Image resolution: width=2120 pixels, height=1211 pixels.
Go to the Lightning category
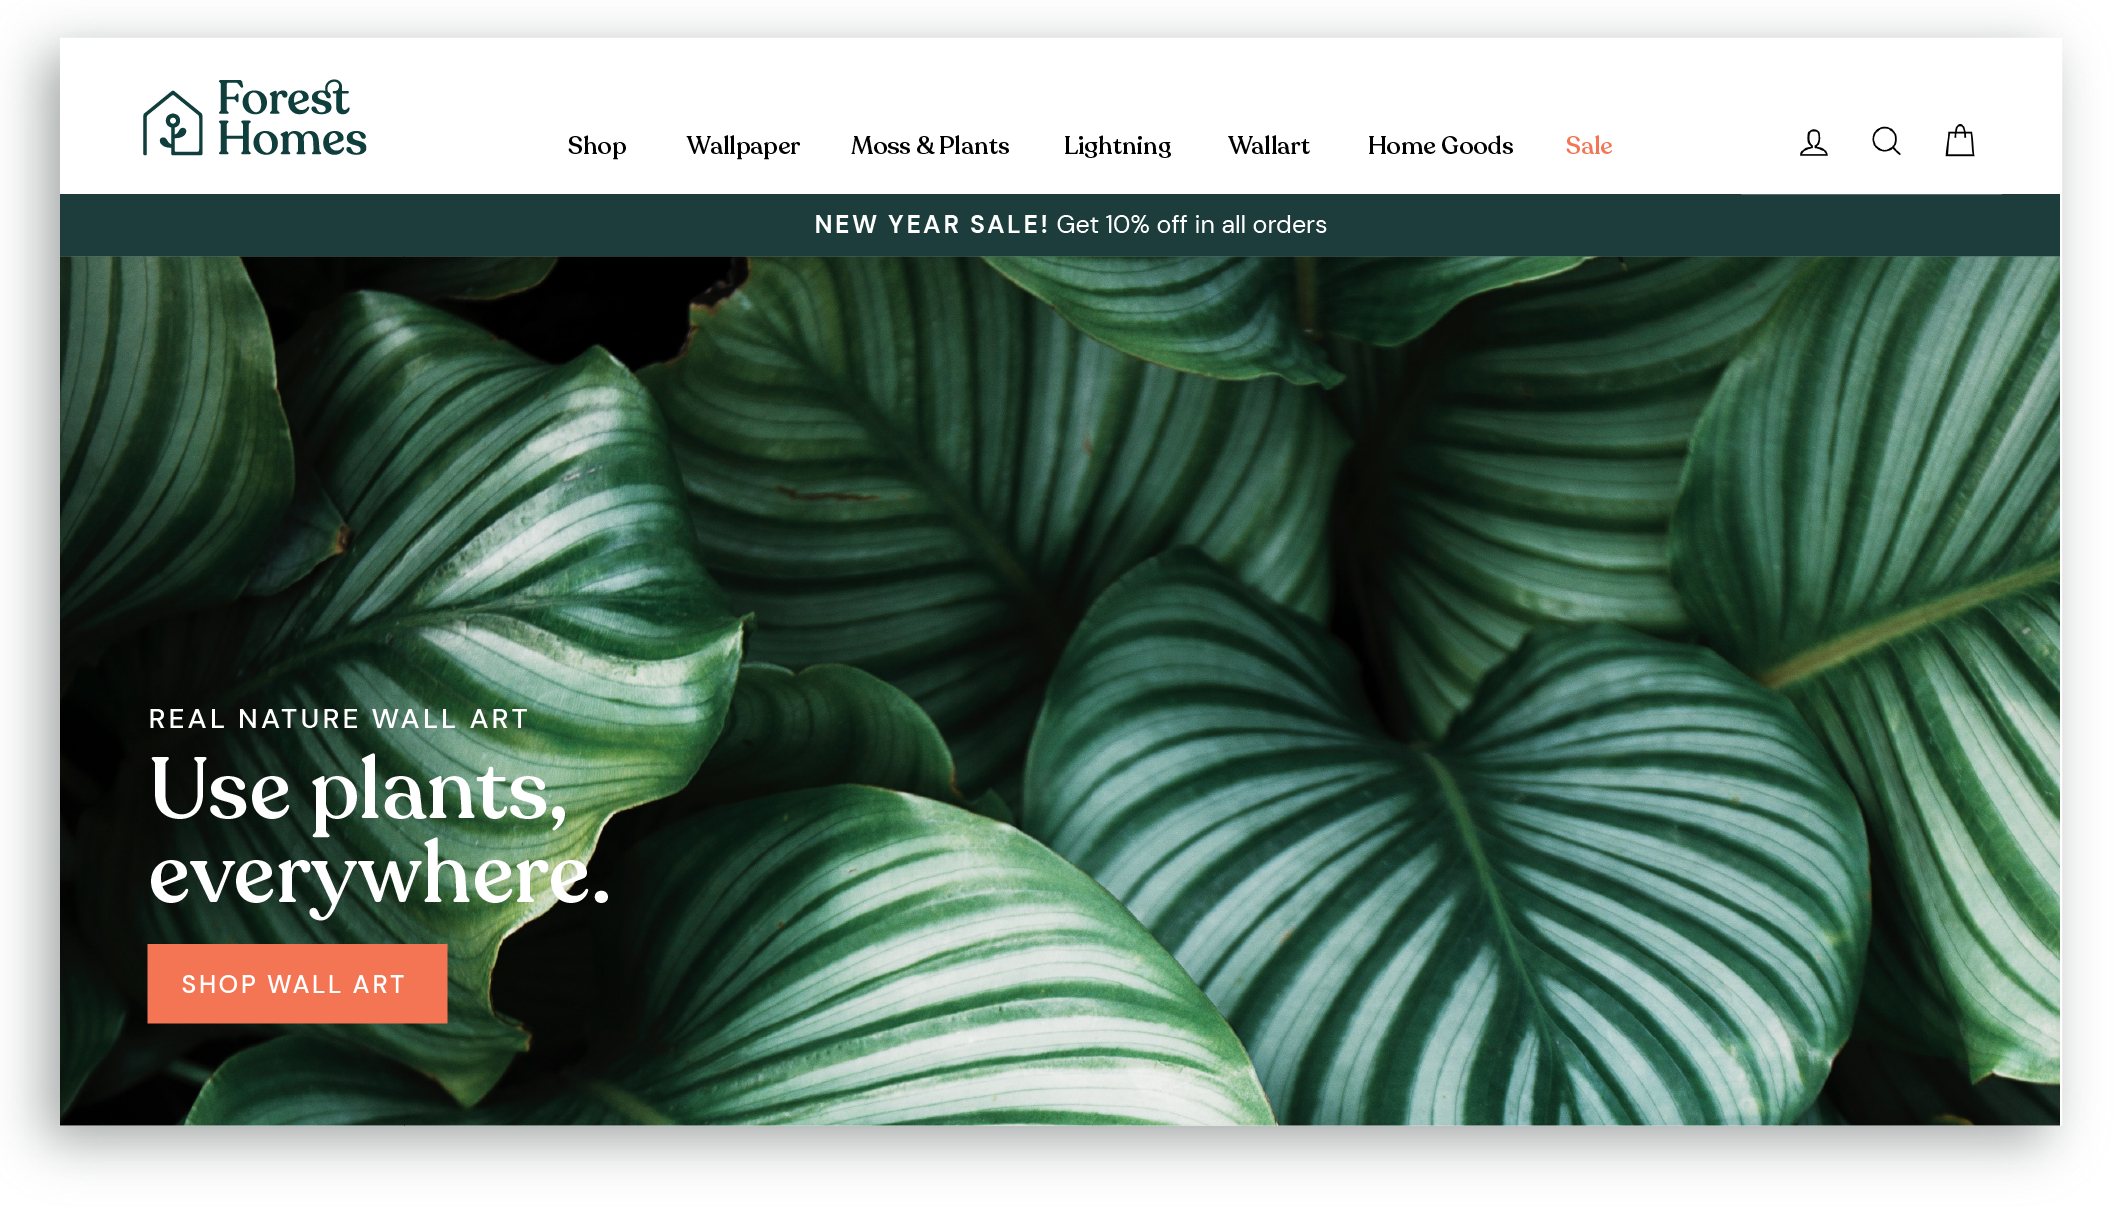click(1117, 146)
